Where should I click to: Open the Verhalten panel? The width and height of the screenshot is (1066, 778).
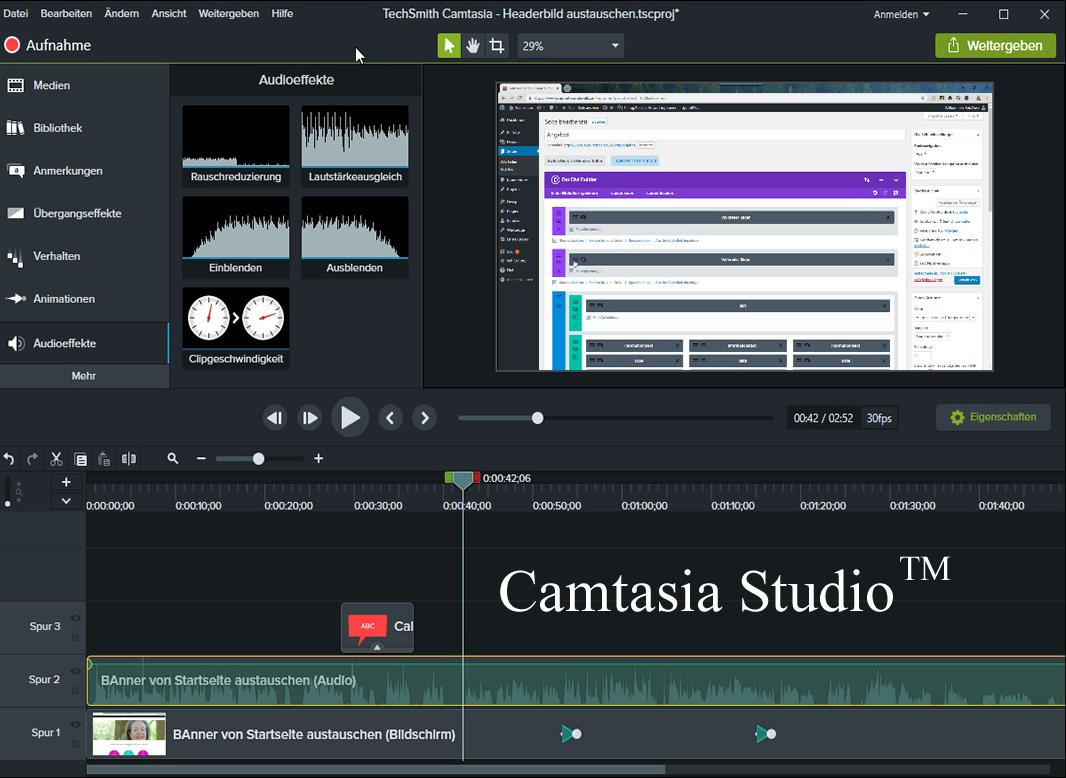tap(84, 256)
